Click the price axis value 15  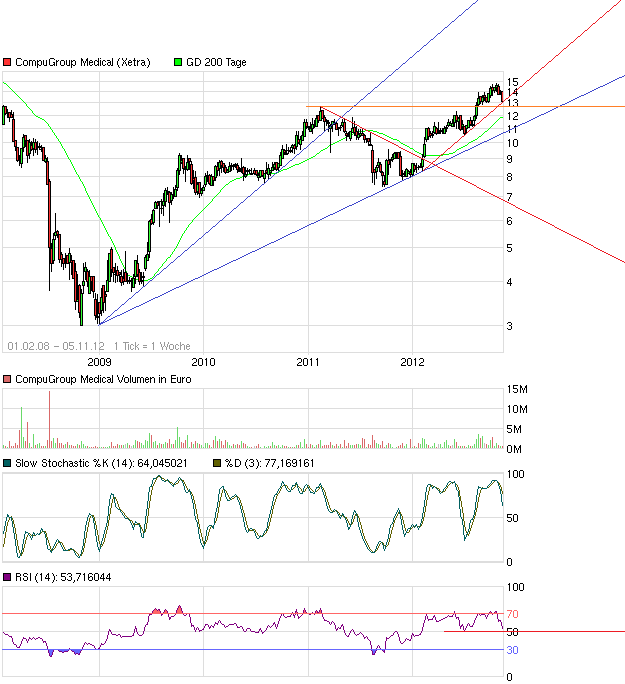[512, 82]
